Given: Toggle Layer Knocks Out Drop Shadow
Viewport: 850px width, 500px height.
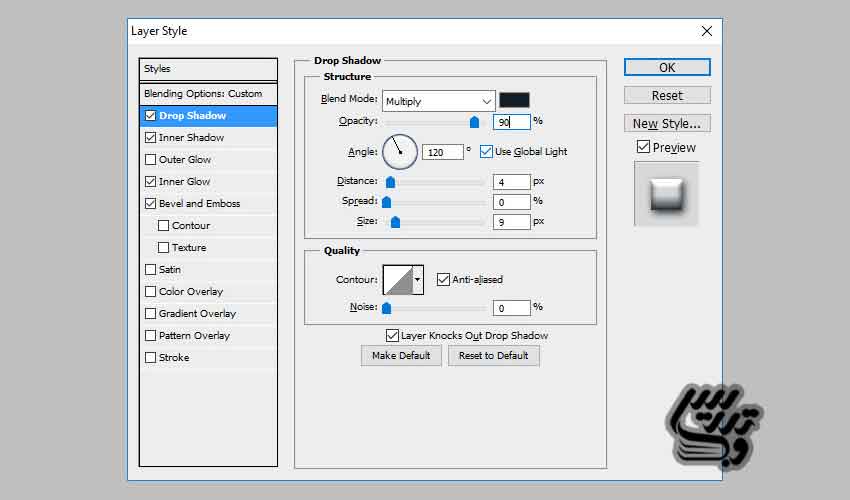Looking at the screenshot, I should click(392, 336).
